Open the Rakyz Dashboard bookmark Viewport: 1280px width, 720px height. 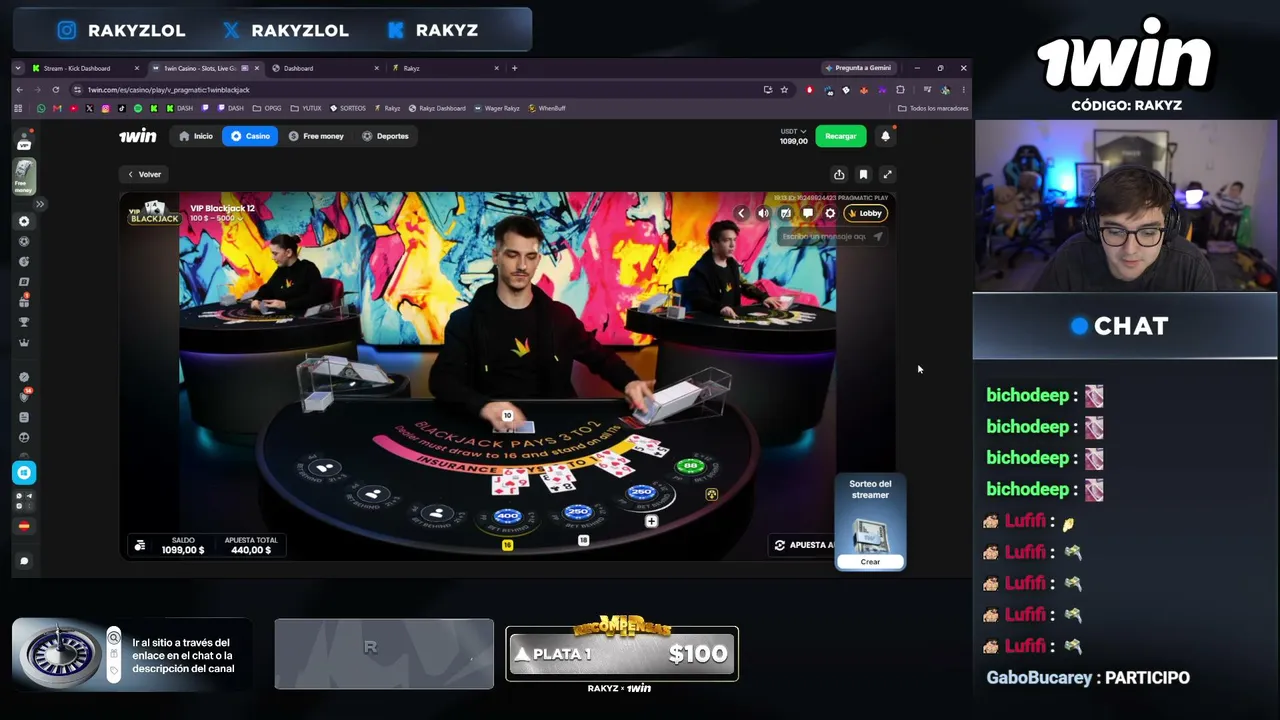[437, 108]
